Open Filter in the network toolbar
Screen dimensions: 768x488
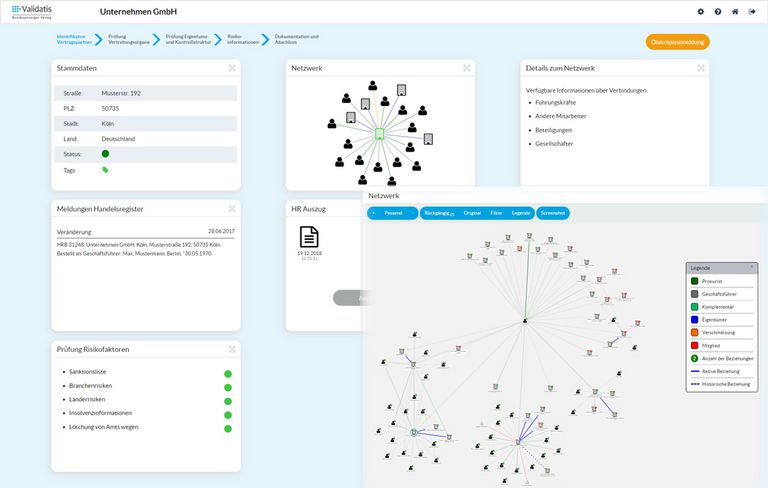coord(496,213)
